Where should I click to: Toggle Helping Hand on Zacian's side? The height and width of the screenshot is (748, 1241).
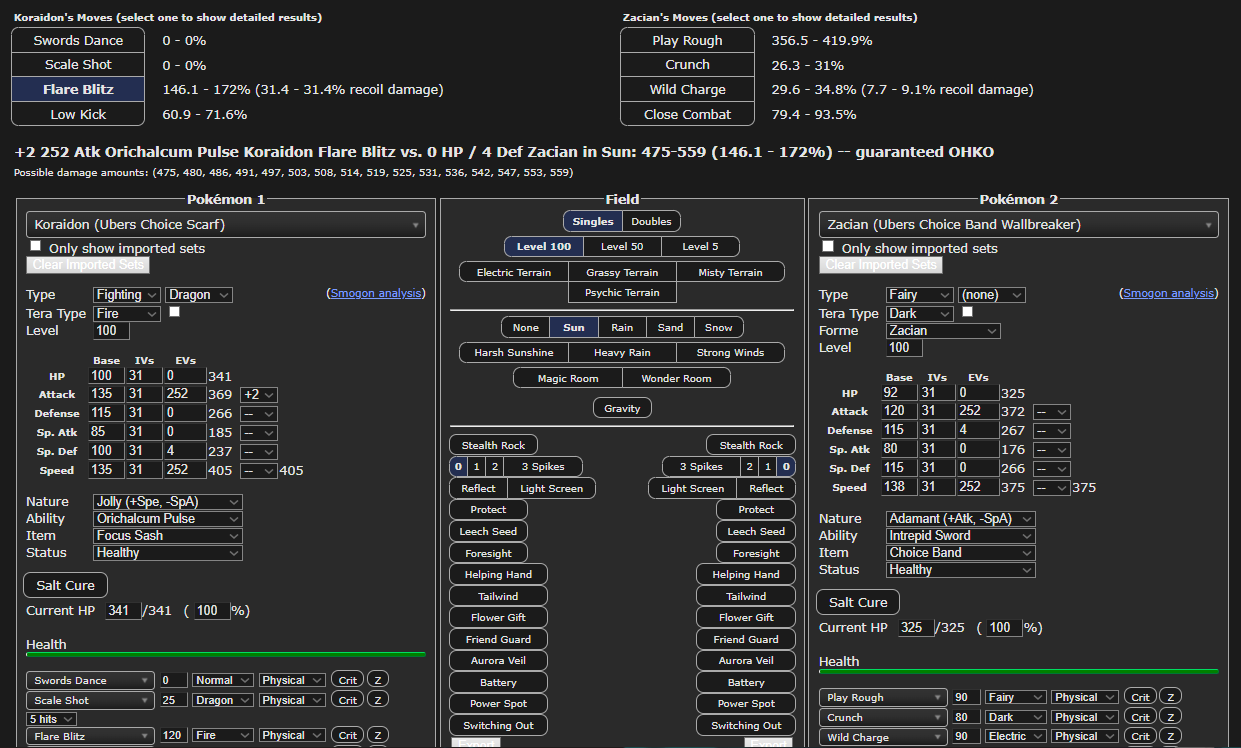746,574
